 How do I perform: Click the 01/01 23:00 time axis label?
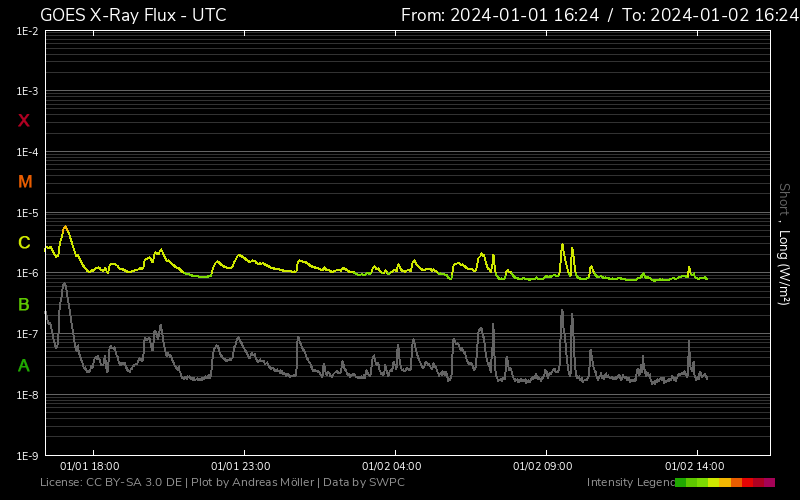[x=241, y=466]
